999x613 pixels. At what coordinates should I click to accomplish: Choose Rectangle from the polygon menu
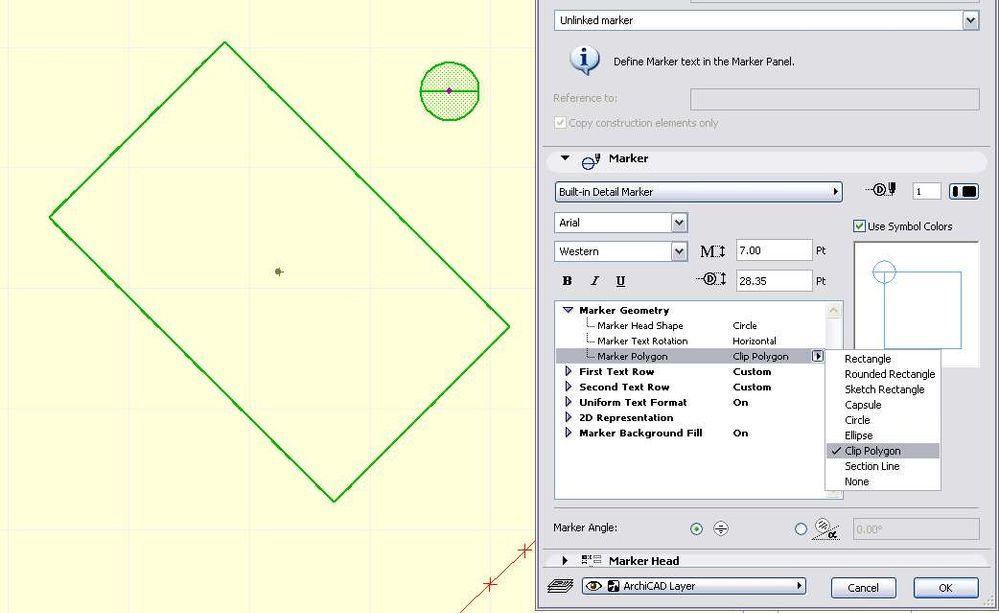pos(882,359)
